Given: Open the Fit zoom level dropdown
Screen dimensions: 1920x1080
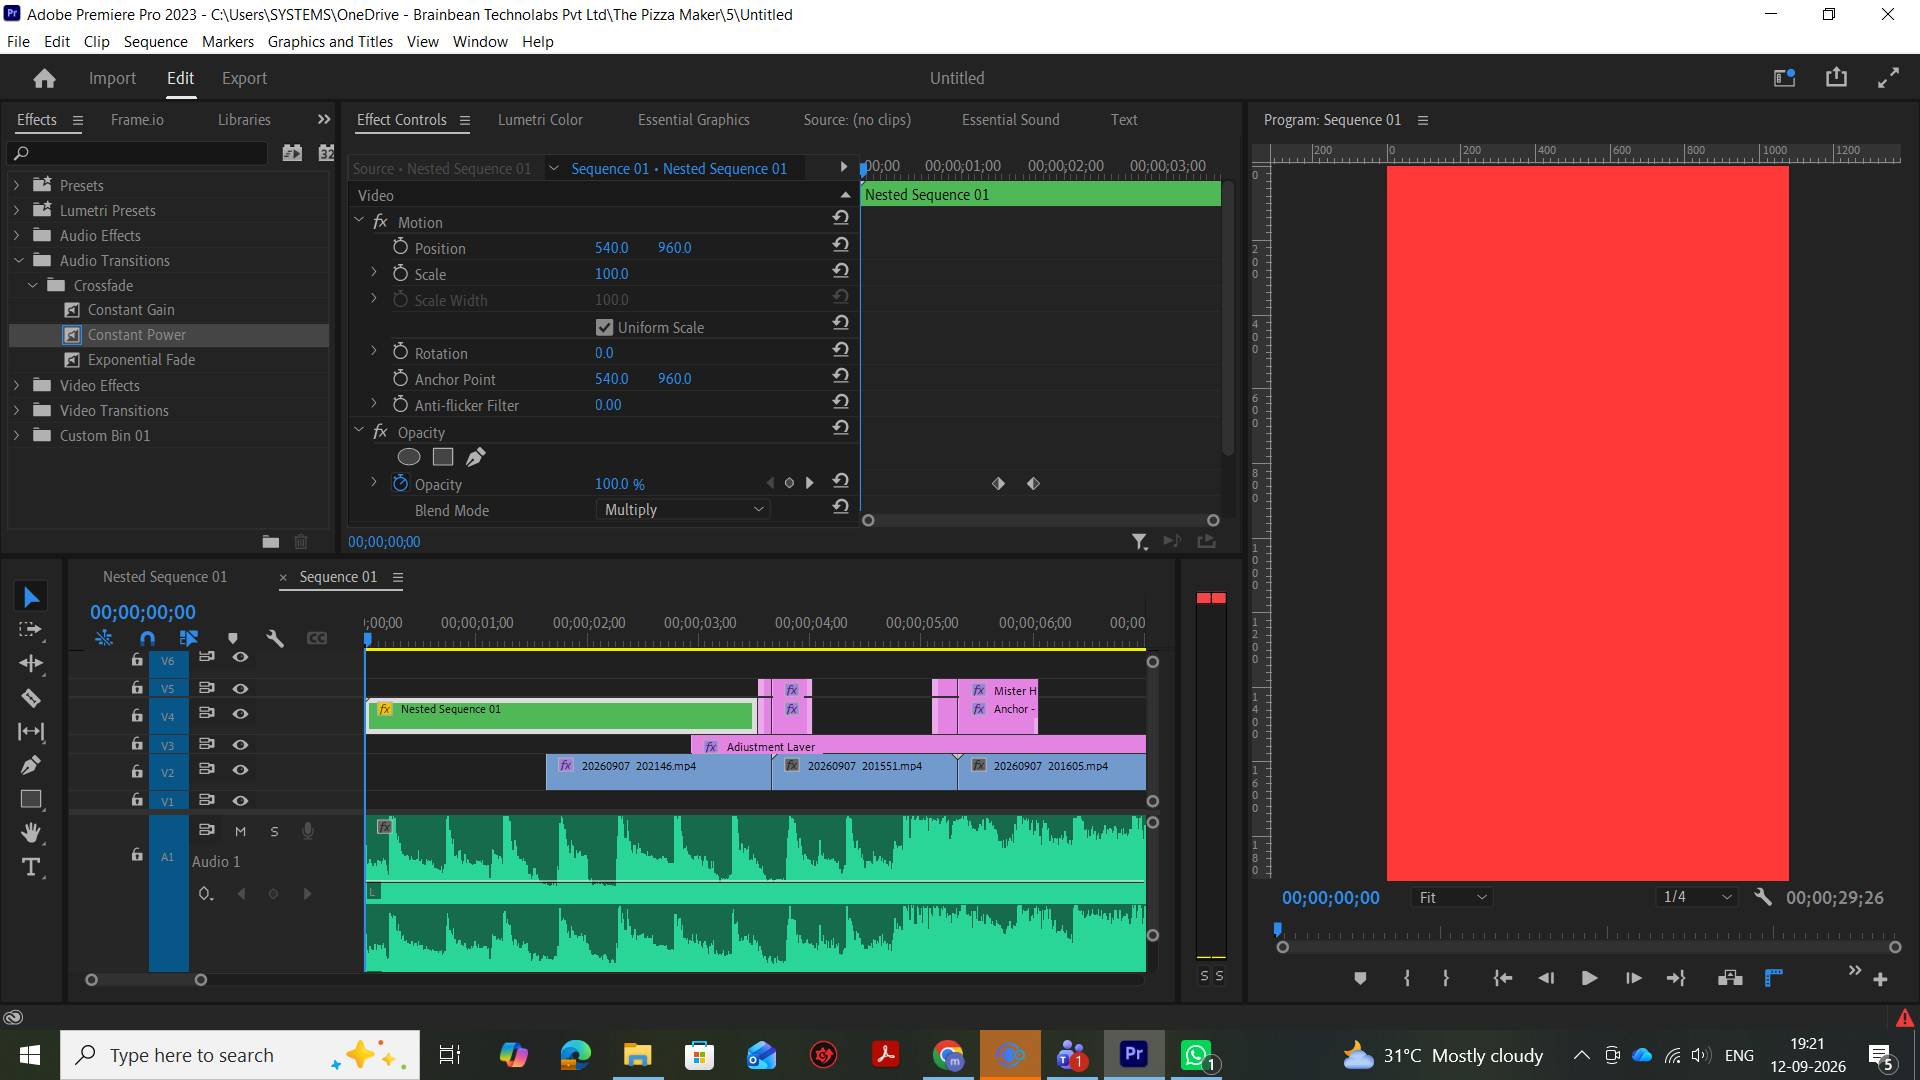Looking at the screenshot, I should [x=1452, y=898].
